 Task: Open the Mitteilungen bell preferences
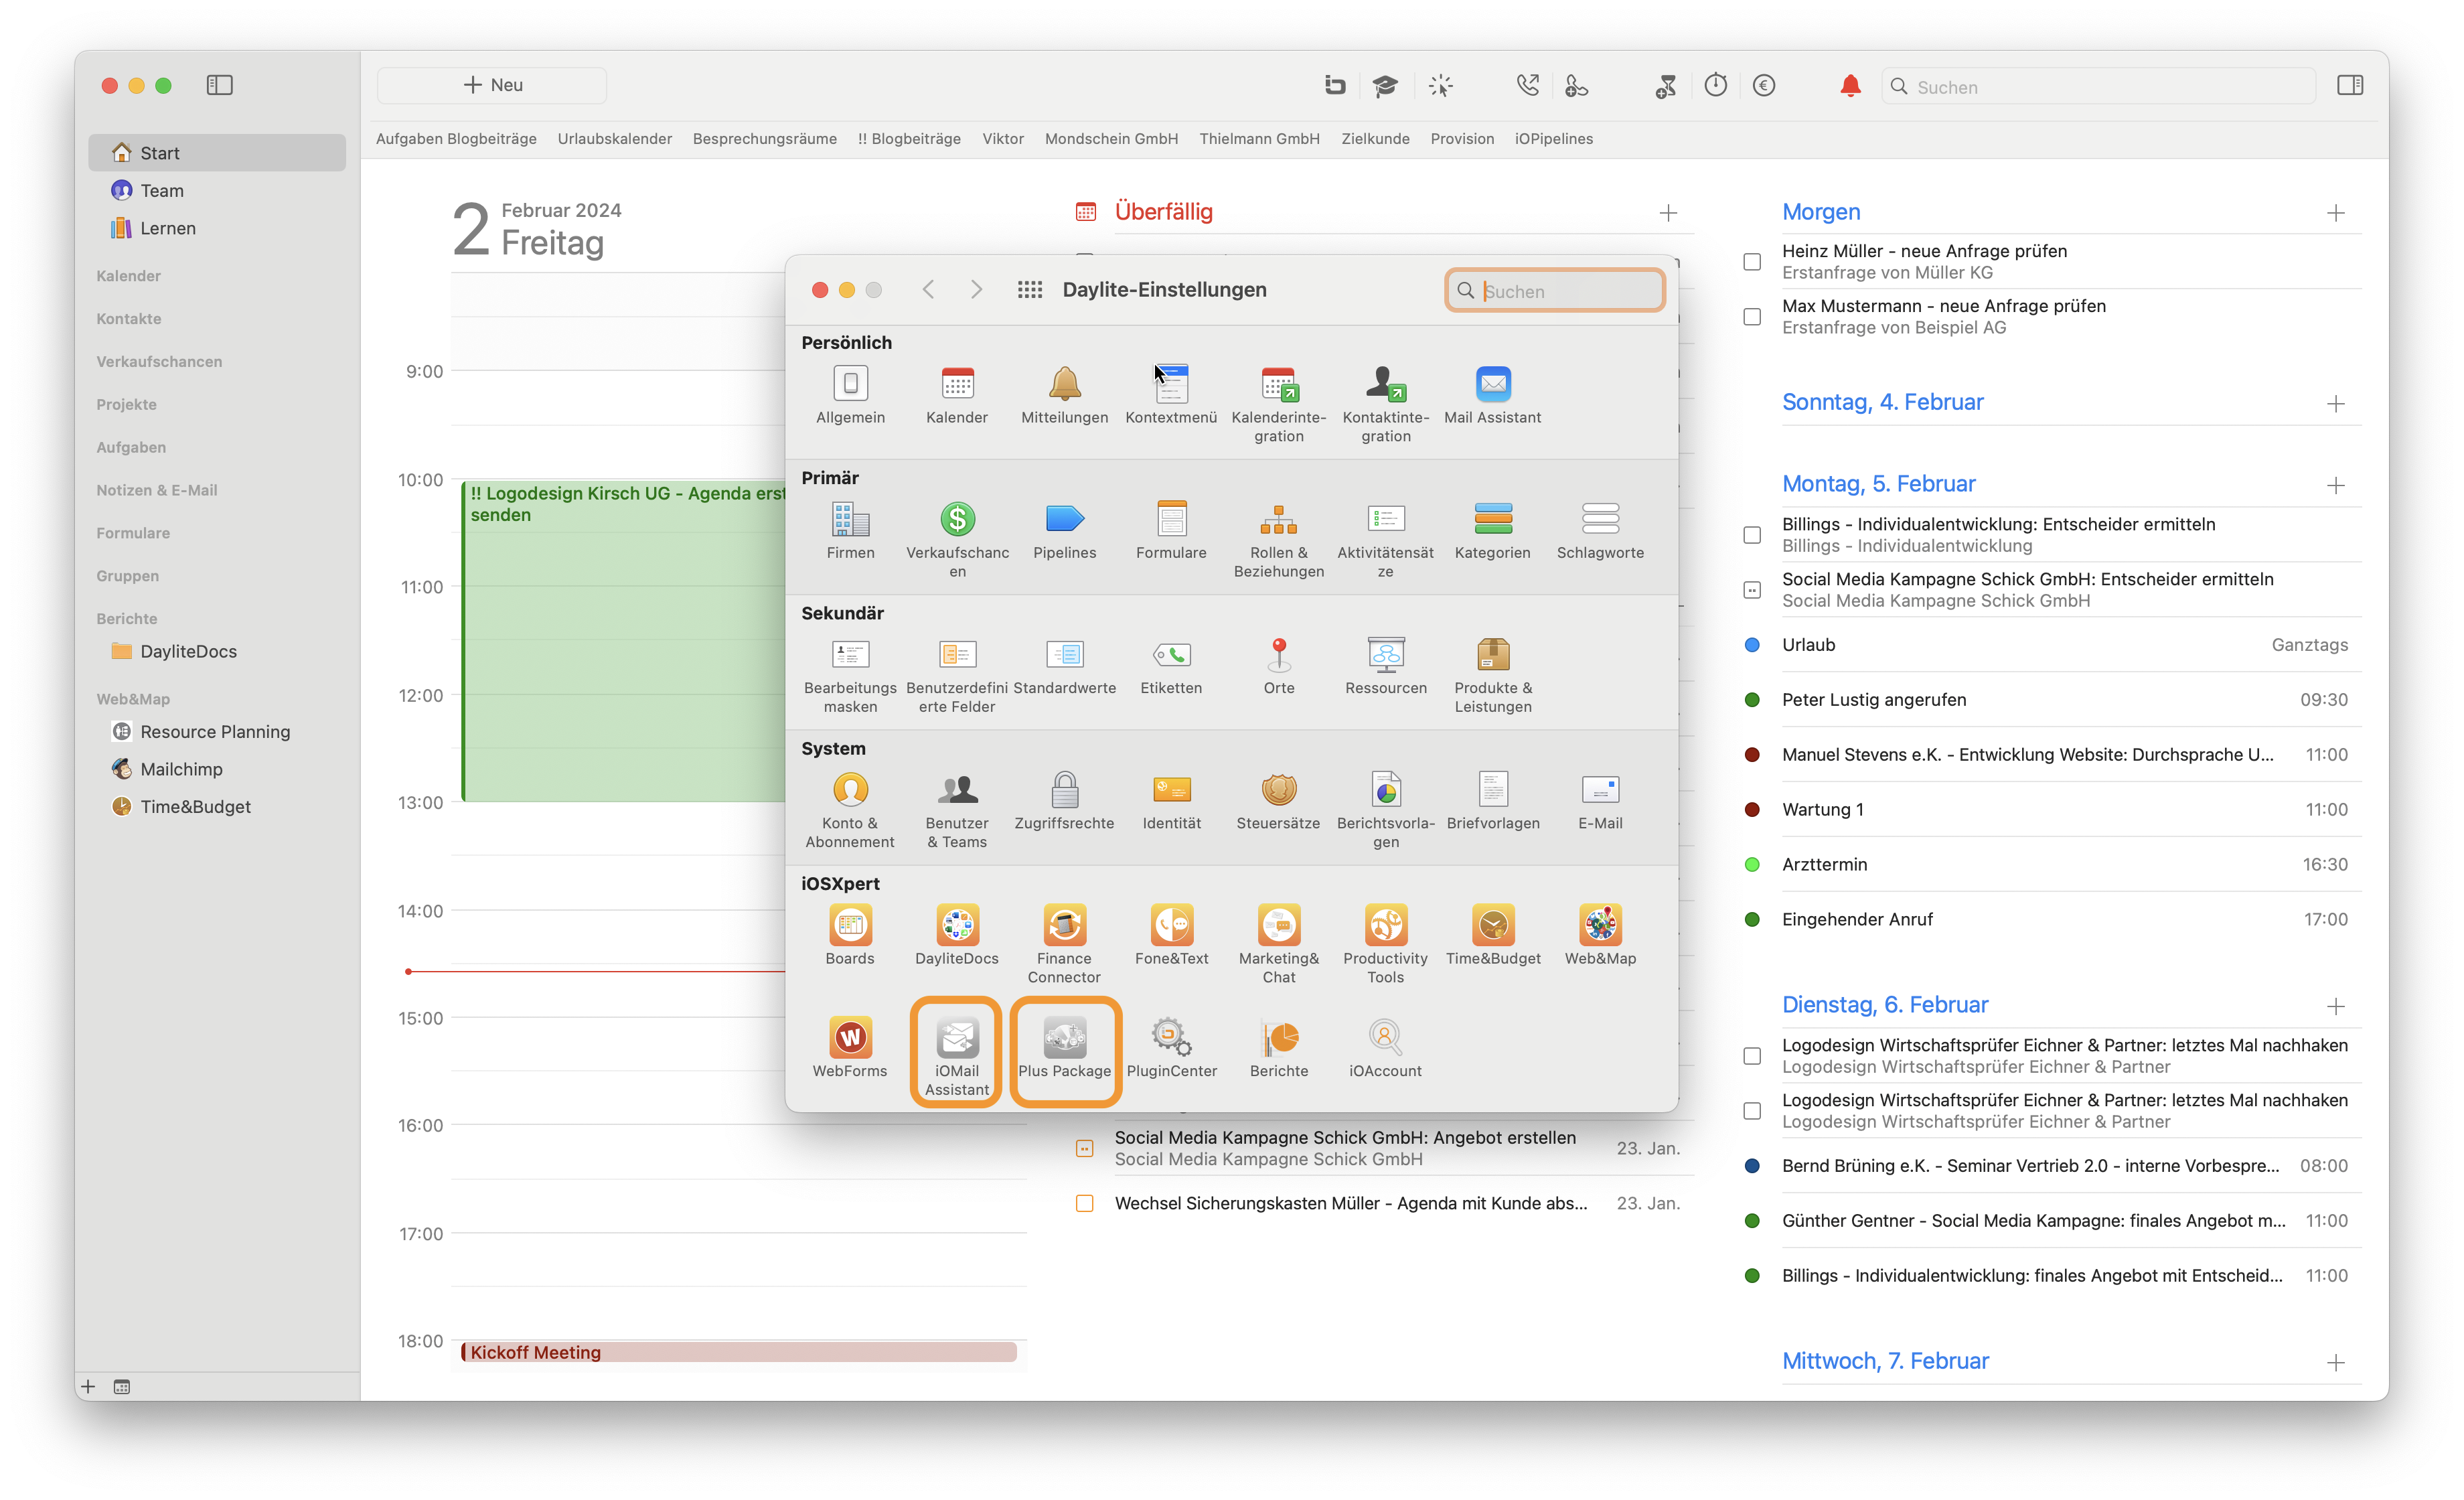1064,394
